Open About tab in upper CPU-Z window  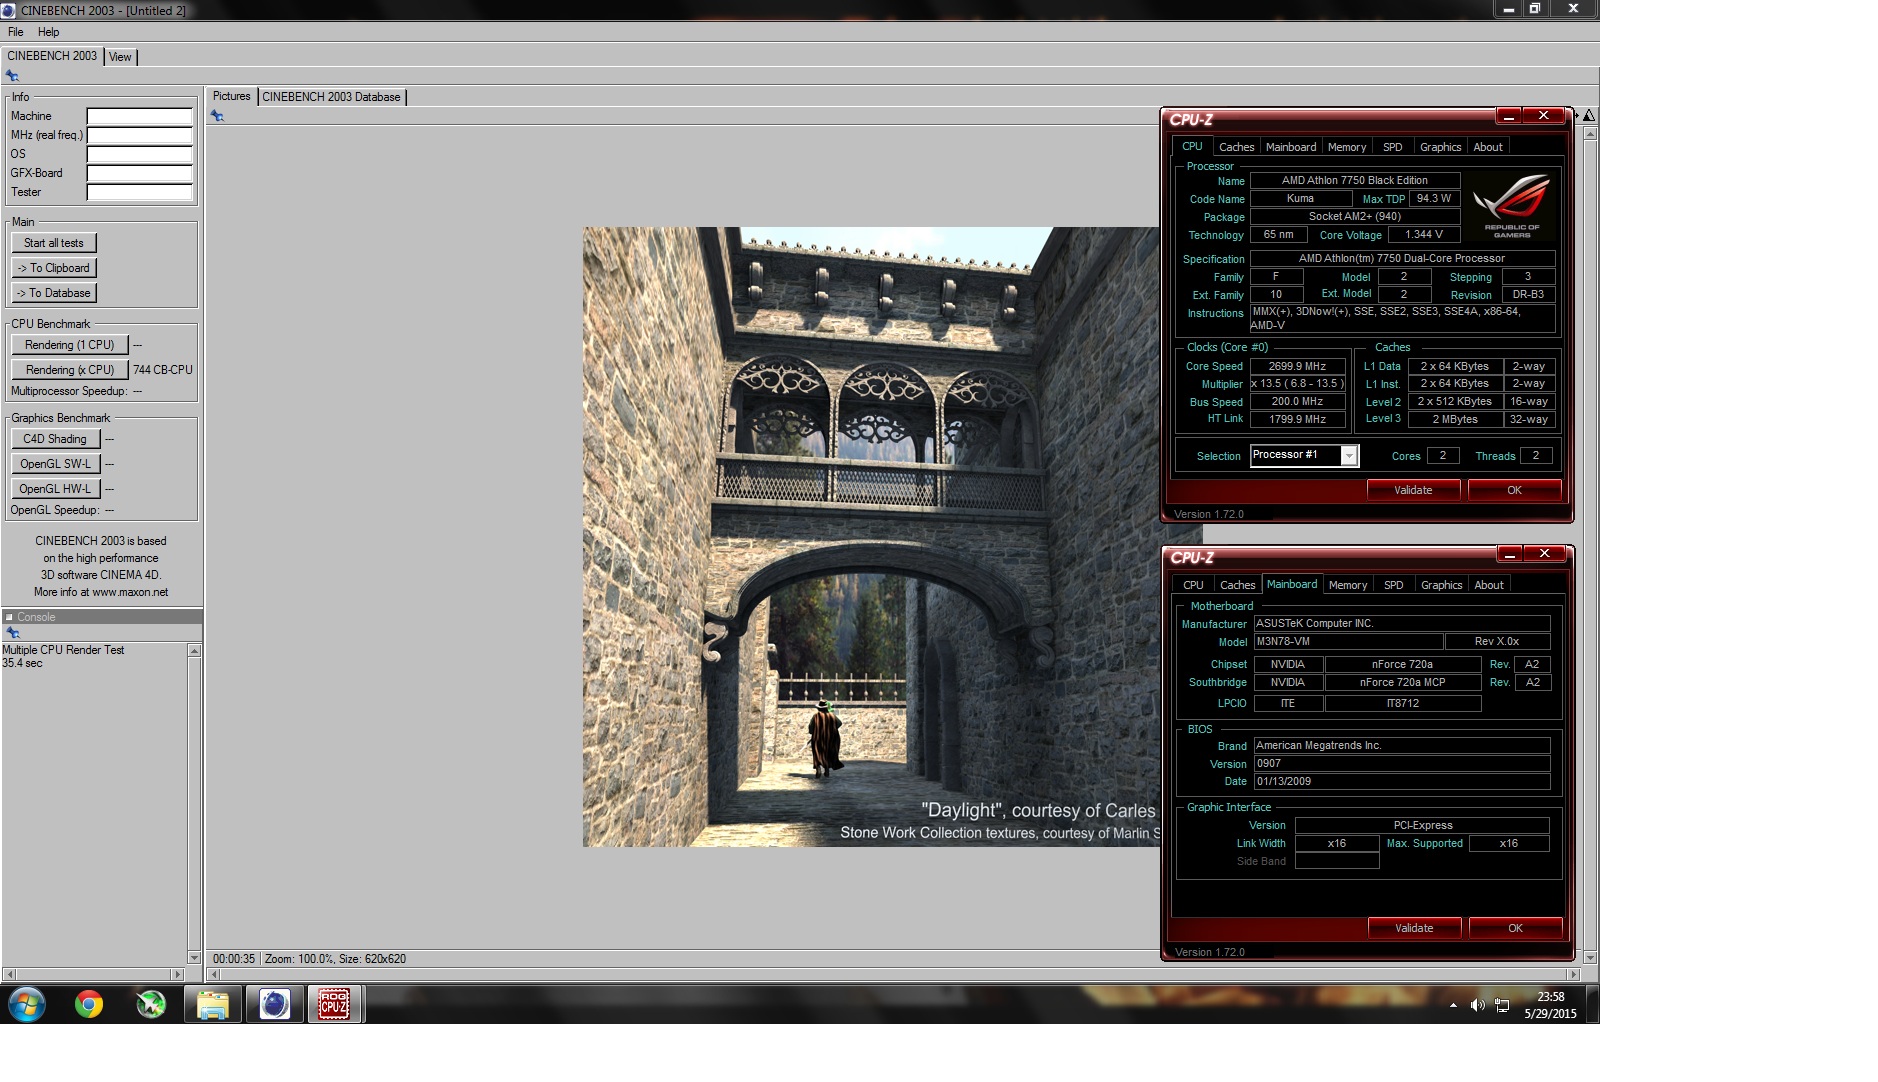click(x=1488, y=147)
